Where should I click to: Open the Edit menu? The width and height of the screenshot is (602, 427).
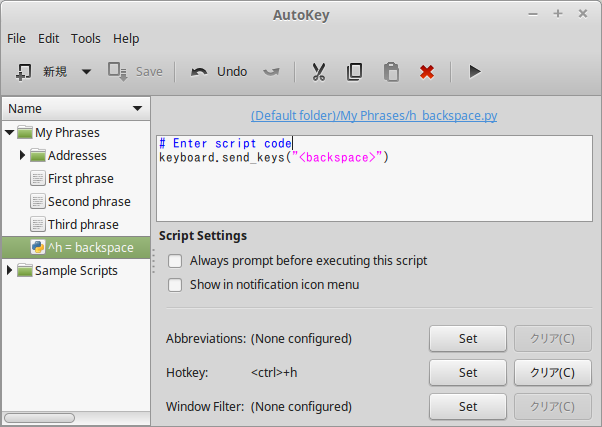(x=48, y=39)
